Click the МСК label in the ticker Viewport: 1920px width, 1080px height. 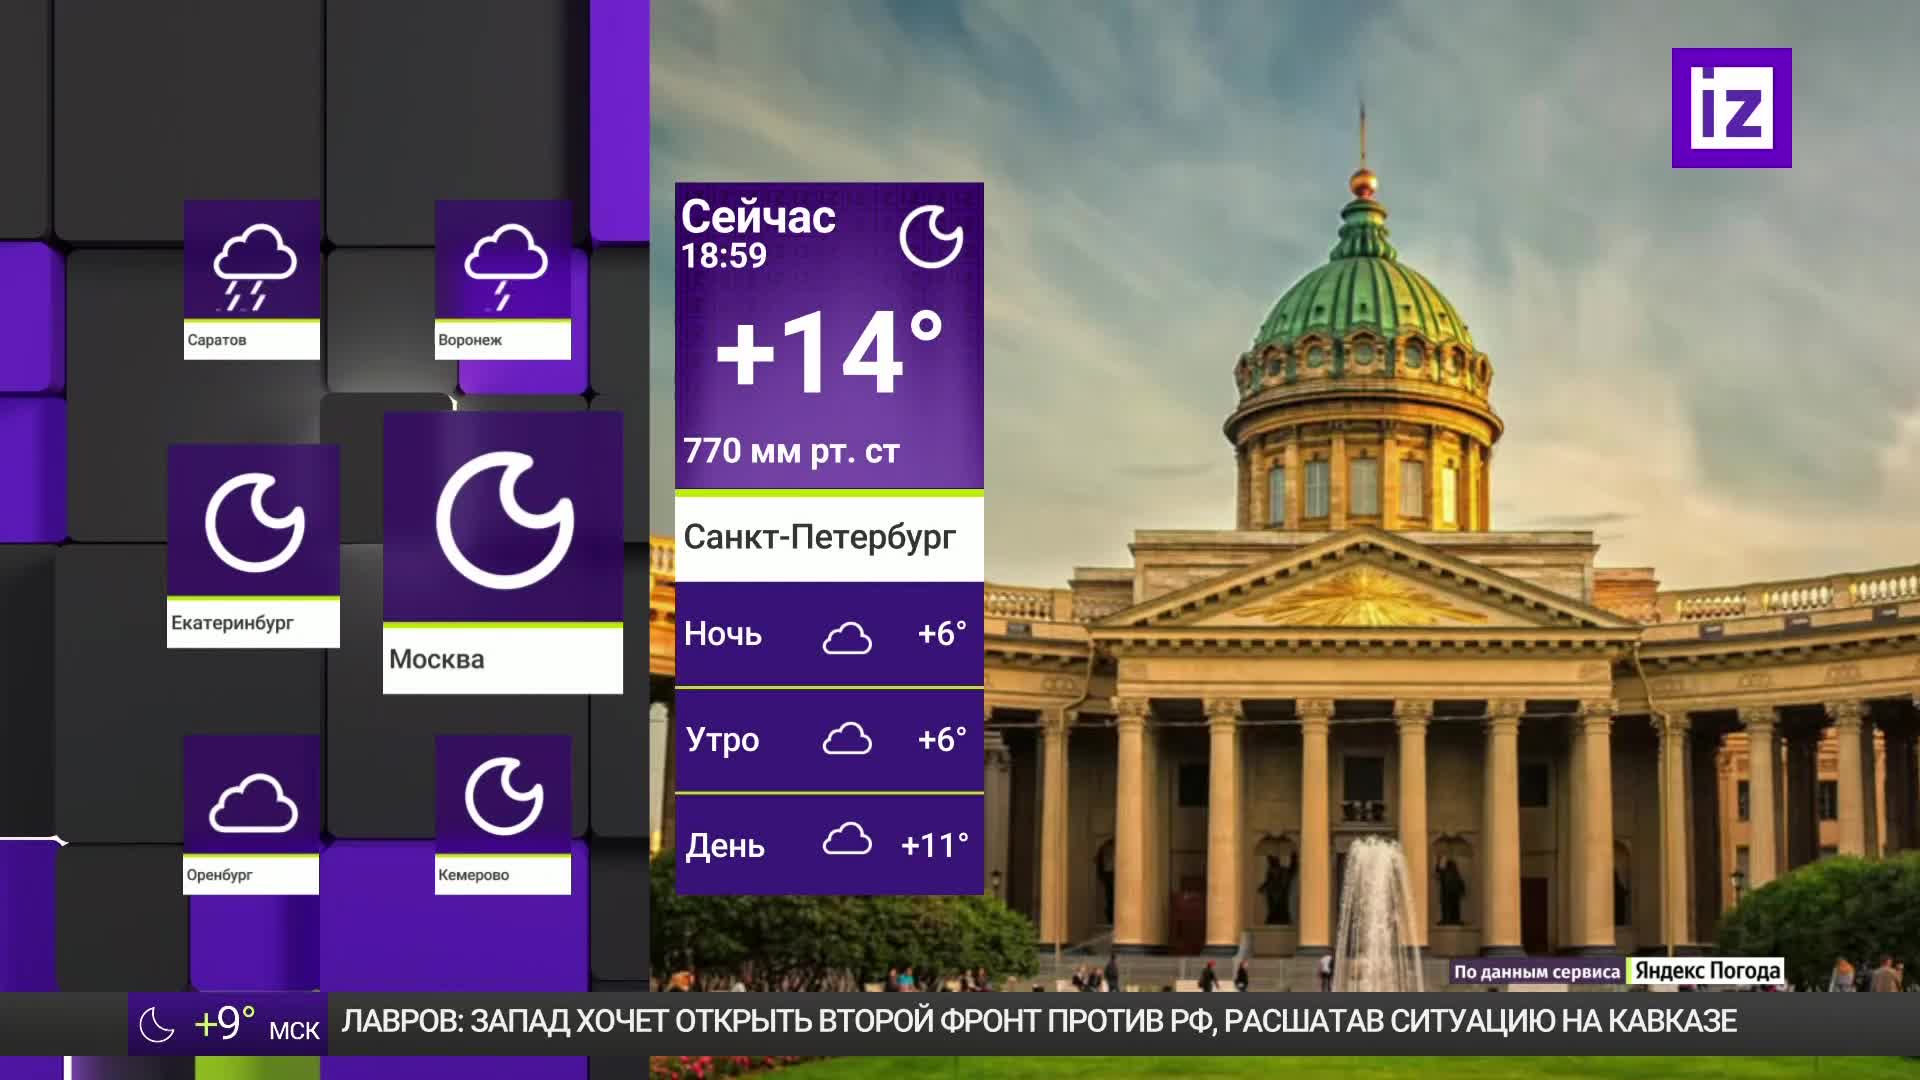(x=294, y=1031)
